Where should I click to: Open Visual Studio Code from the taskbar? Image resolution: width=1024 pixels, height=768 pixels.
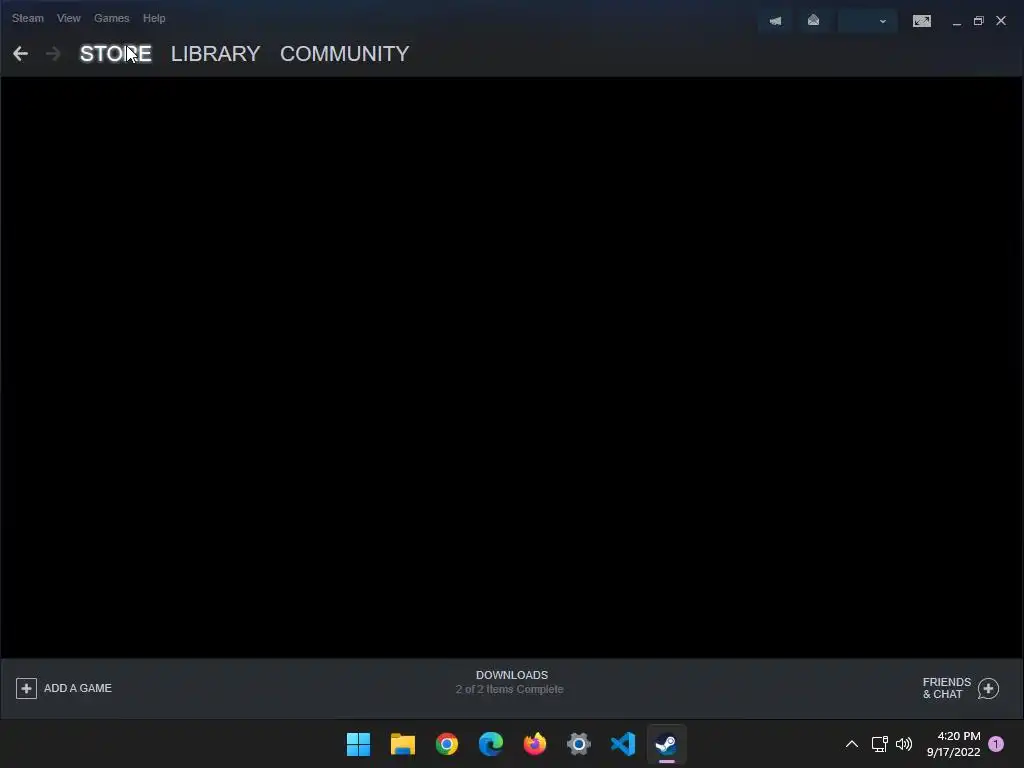point(623,744)
